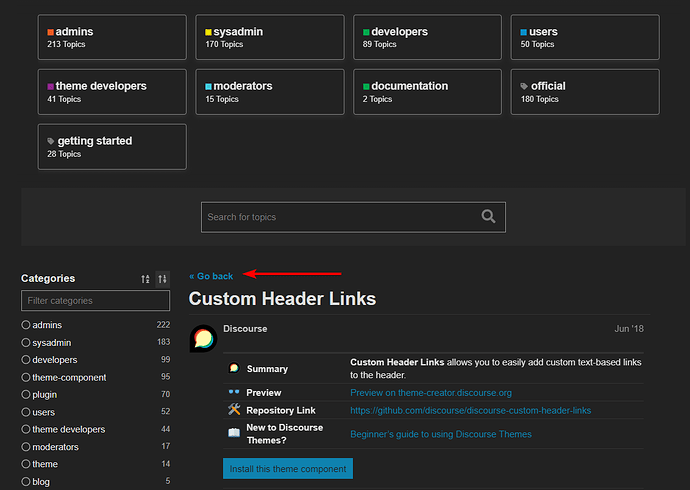Click the Custom Header Links title
The width and height of the screenshot is (690, 490).
coord(282,299)
